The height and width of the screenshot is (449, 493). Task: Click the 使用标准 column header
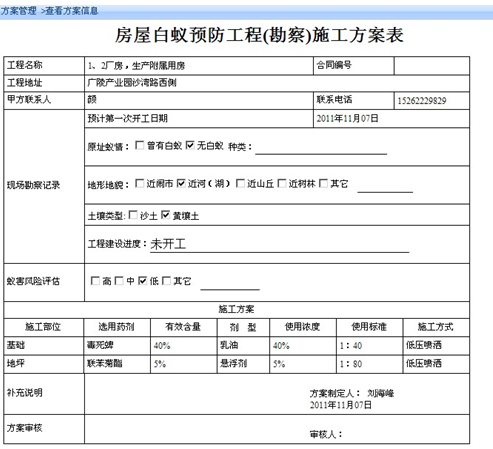369,327
